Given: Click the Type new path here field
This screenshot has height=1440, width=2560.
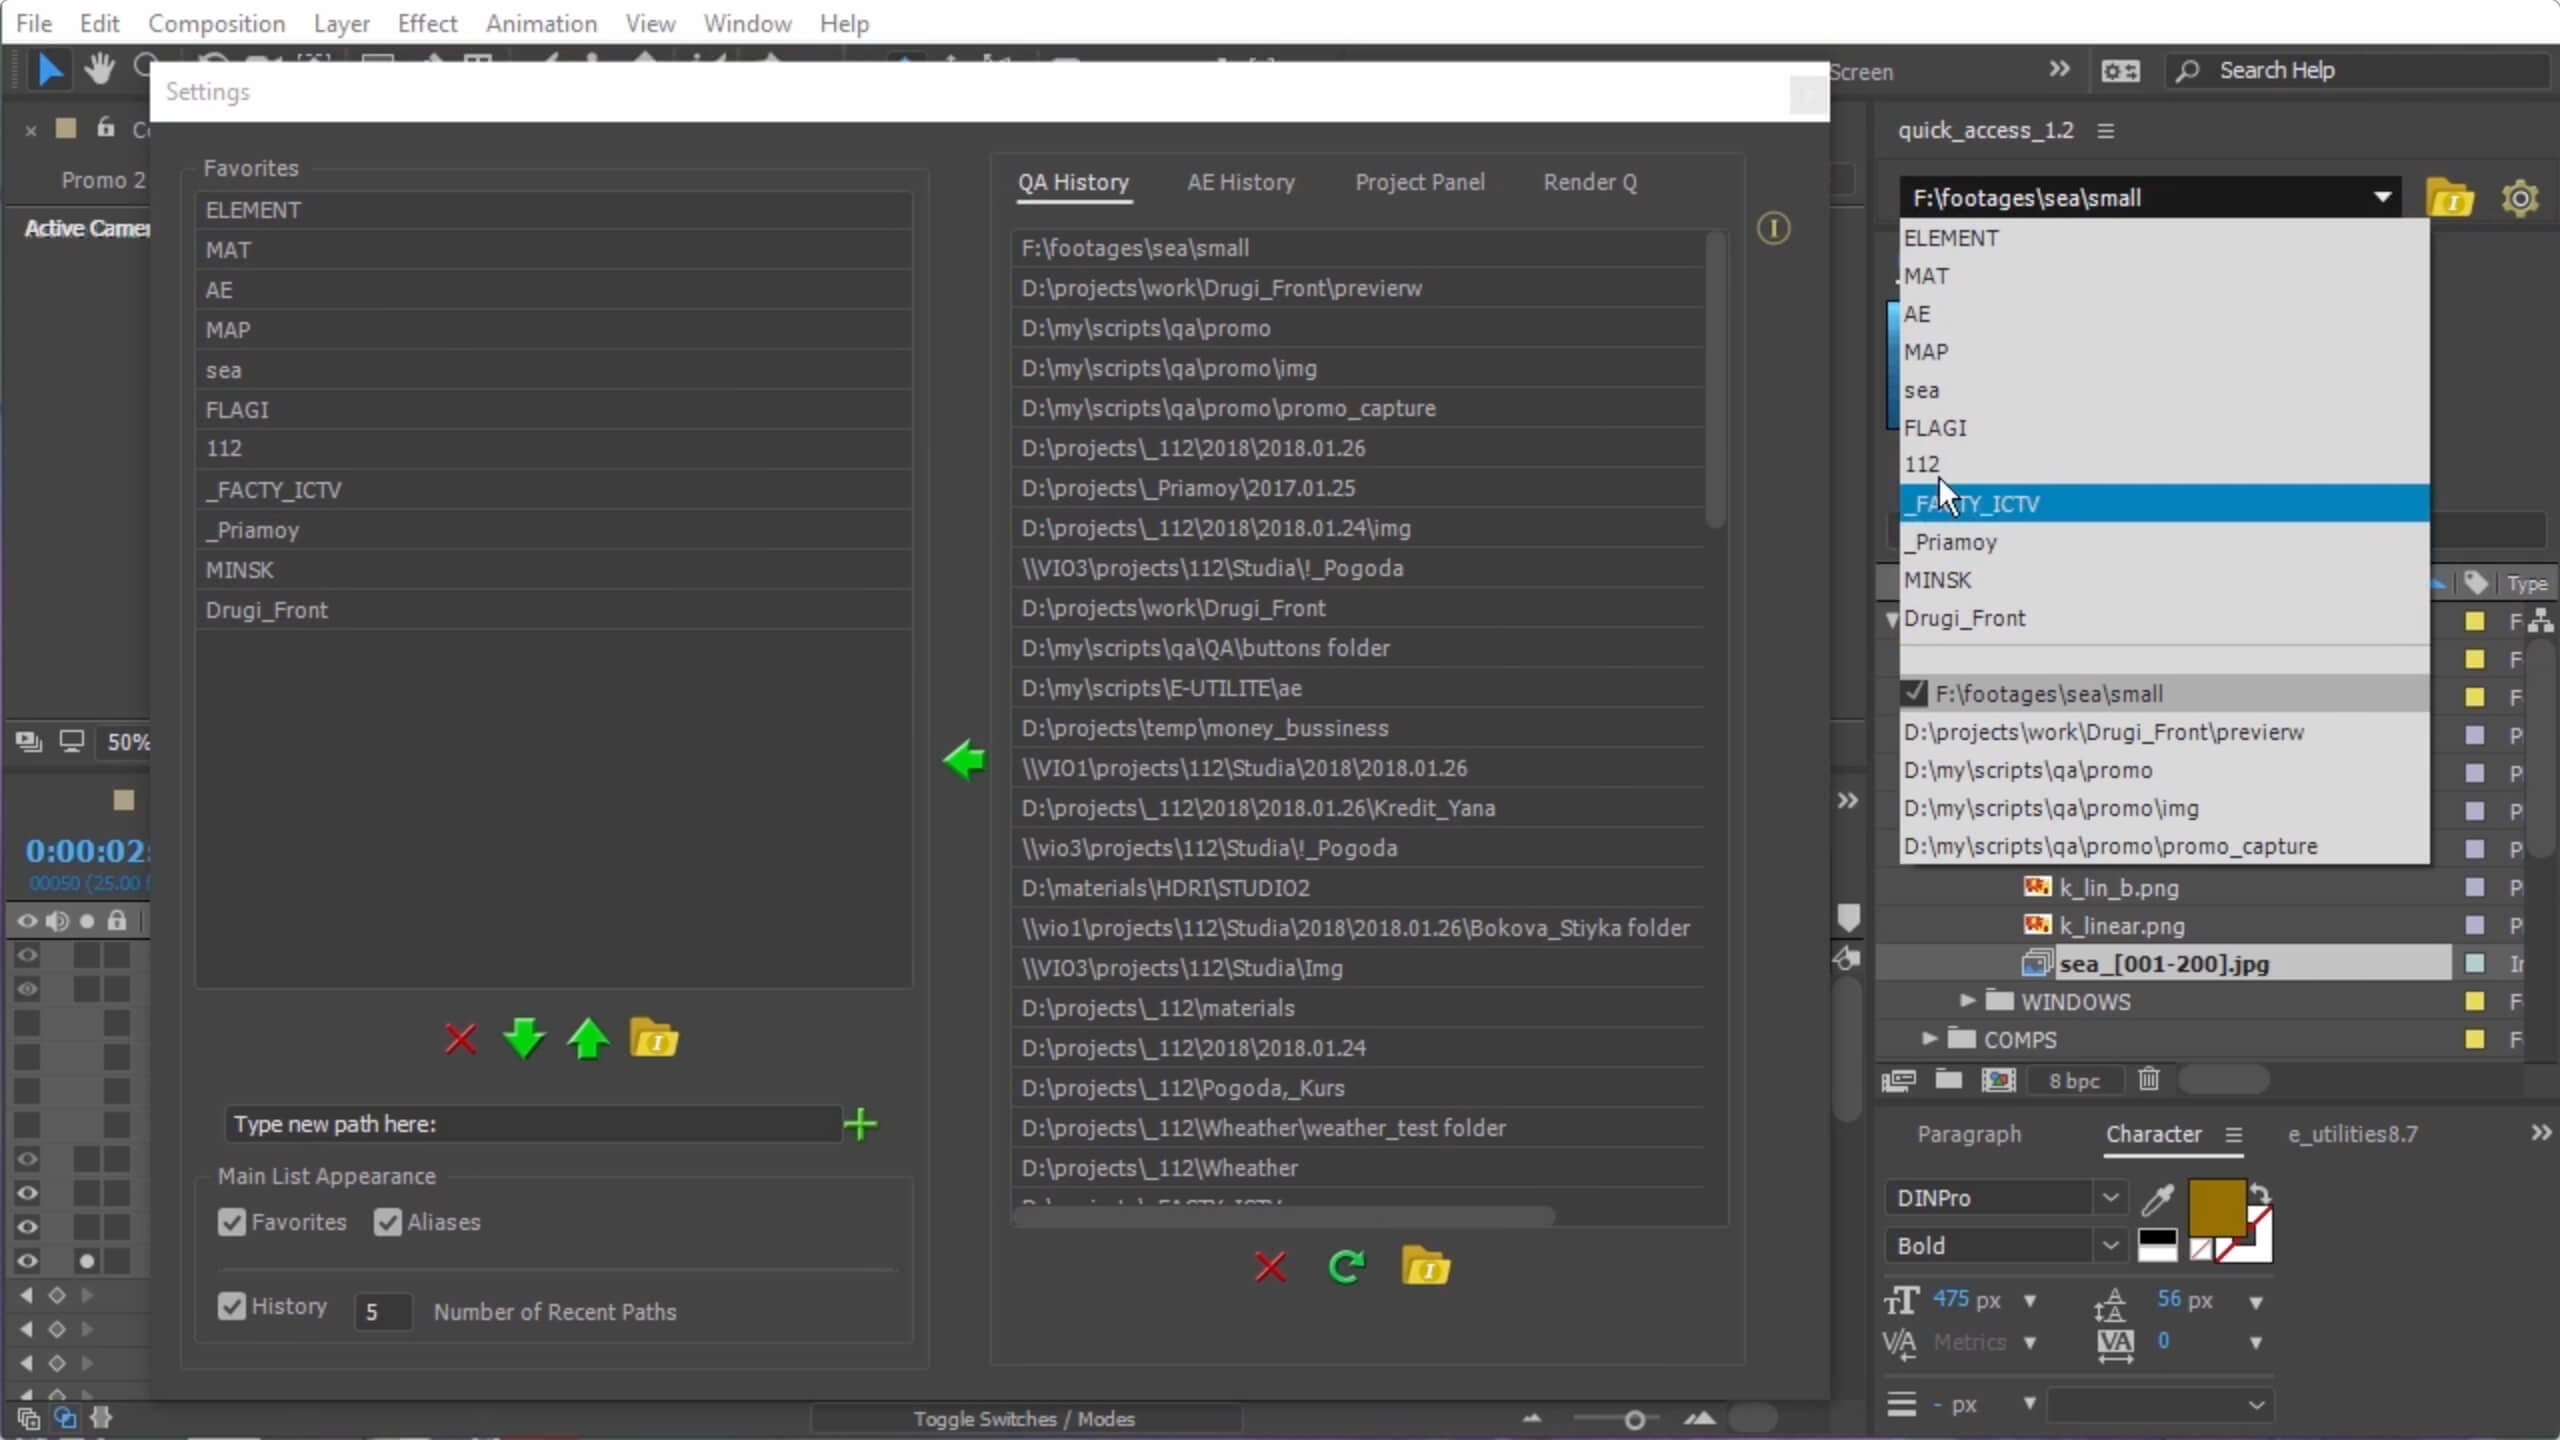Looking at the screenshot, I should [x=530, y=1124].
